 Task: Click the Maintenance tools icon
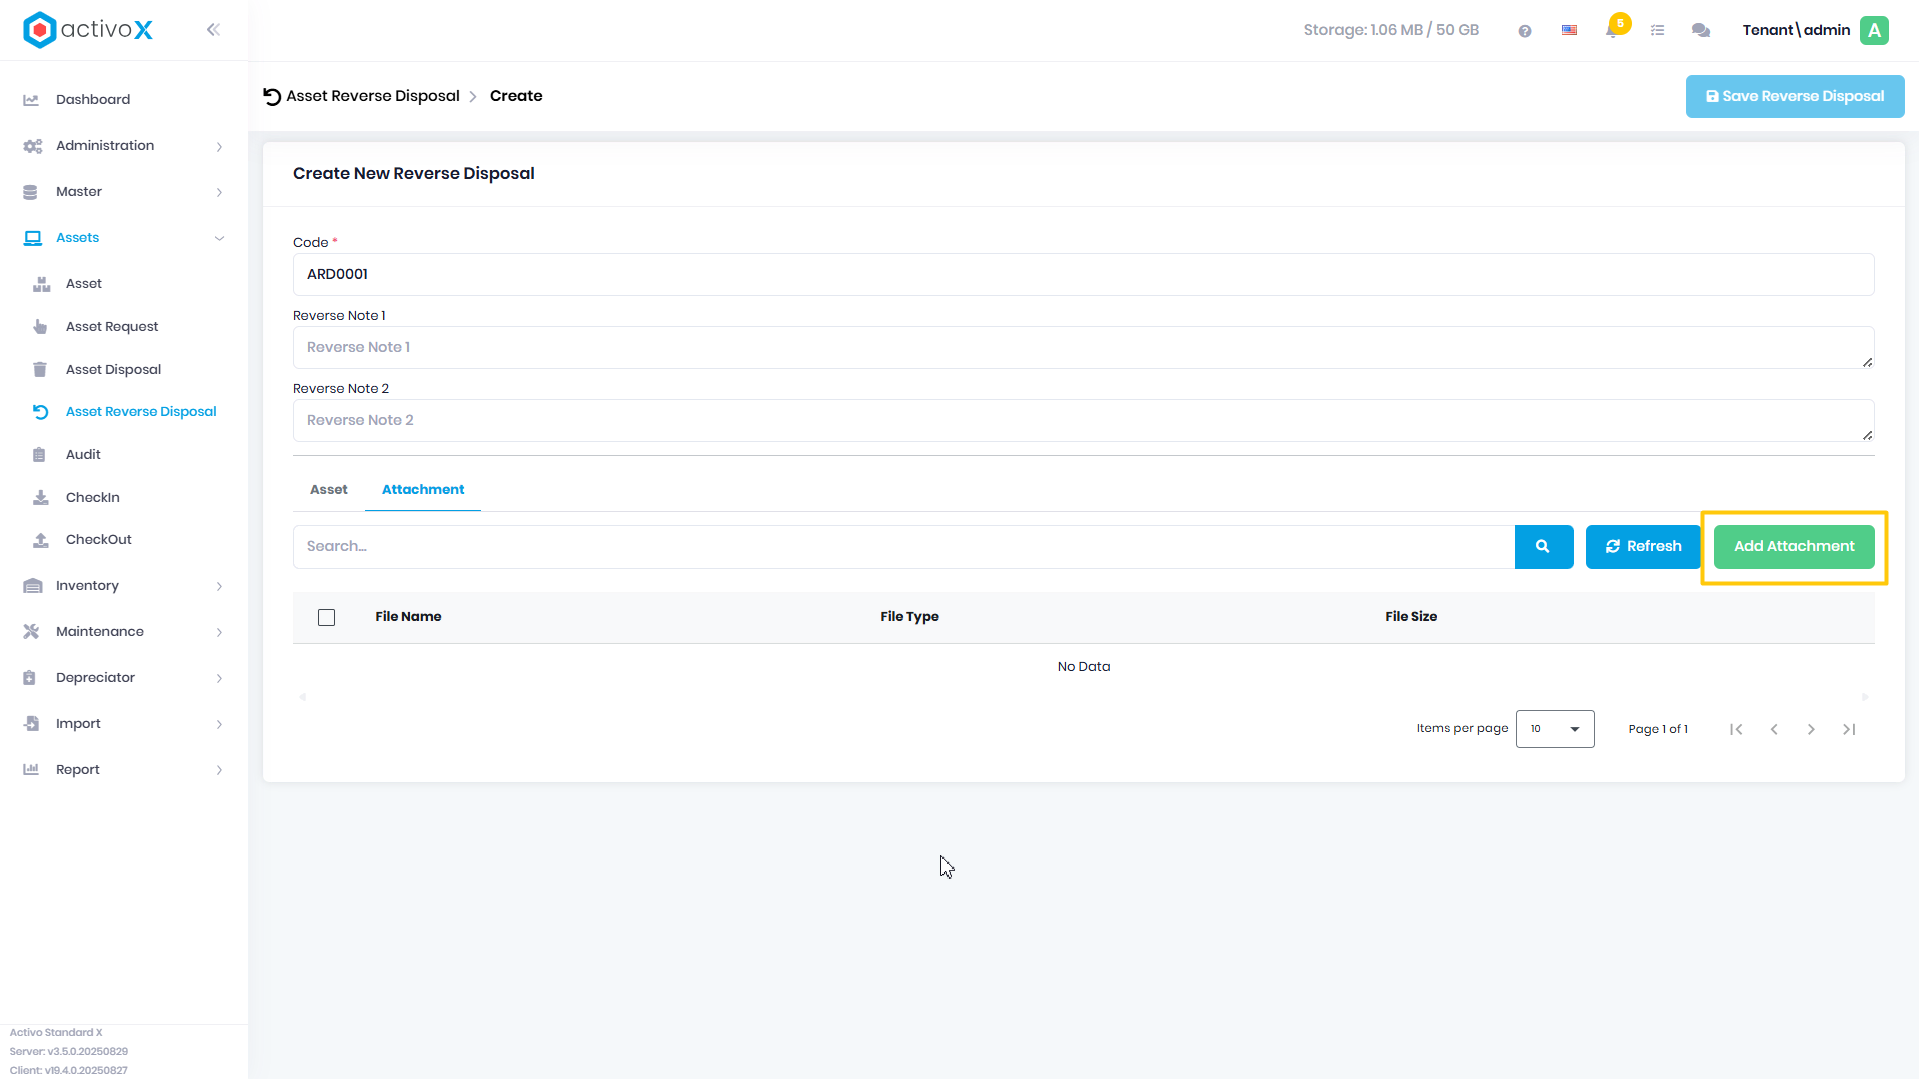click(31, 632)
